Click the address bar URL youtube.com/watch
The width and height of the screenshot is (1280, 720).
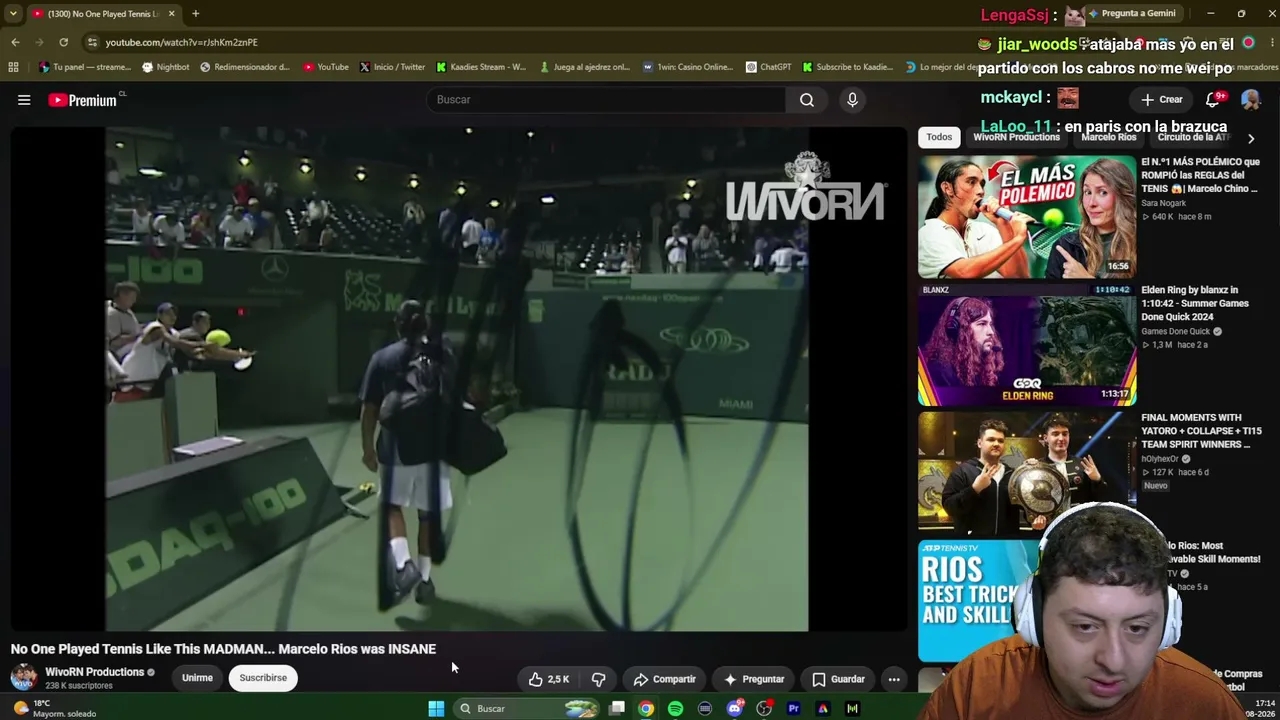tap(182, 42)
